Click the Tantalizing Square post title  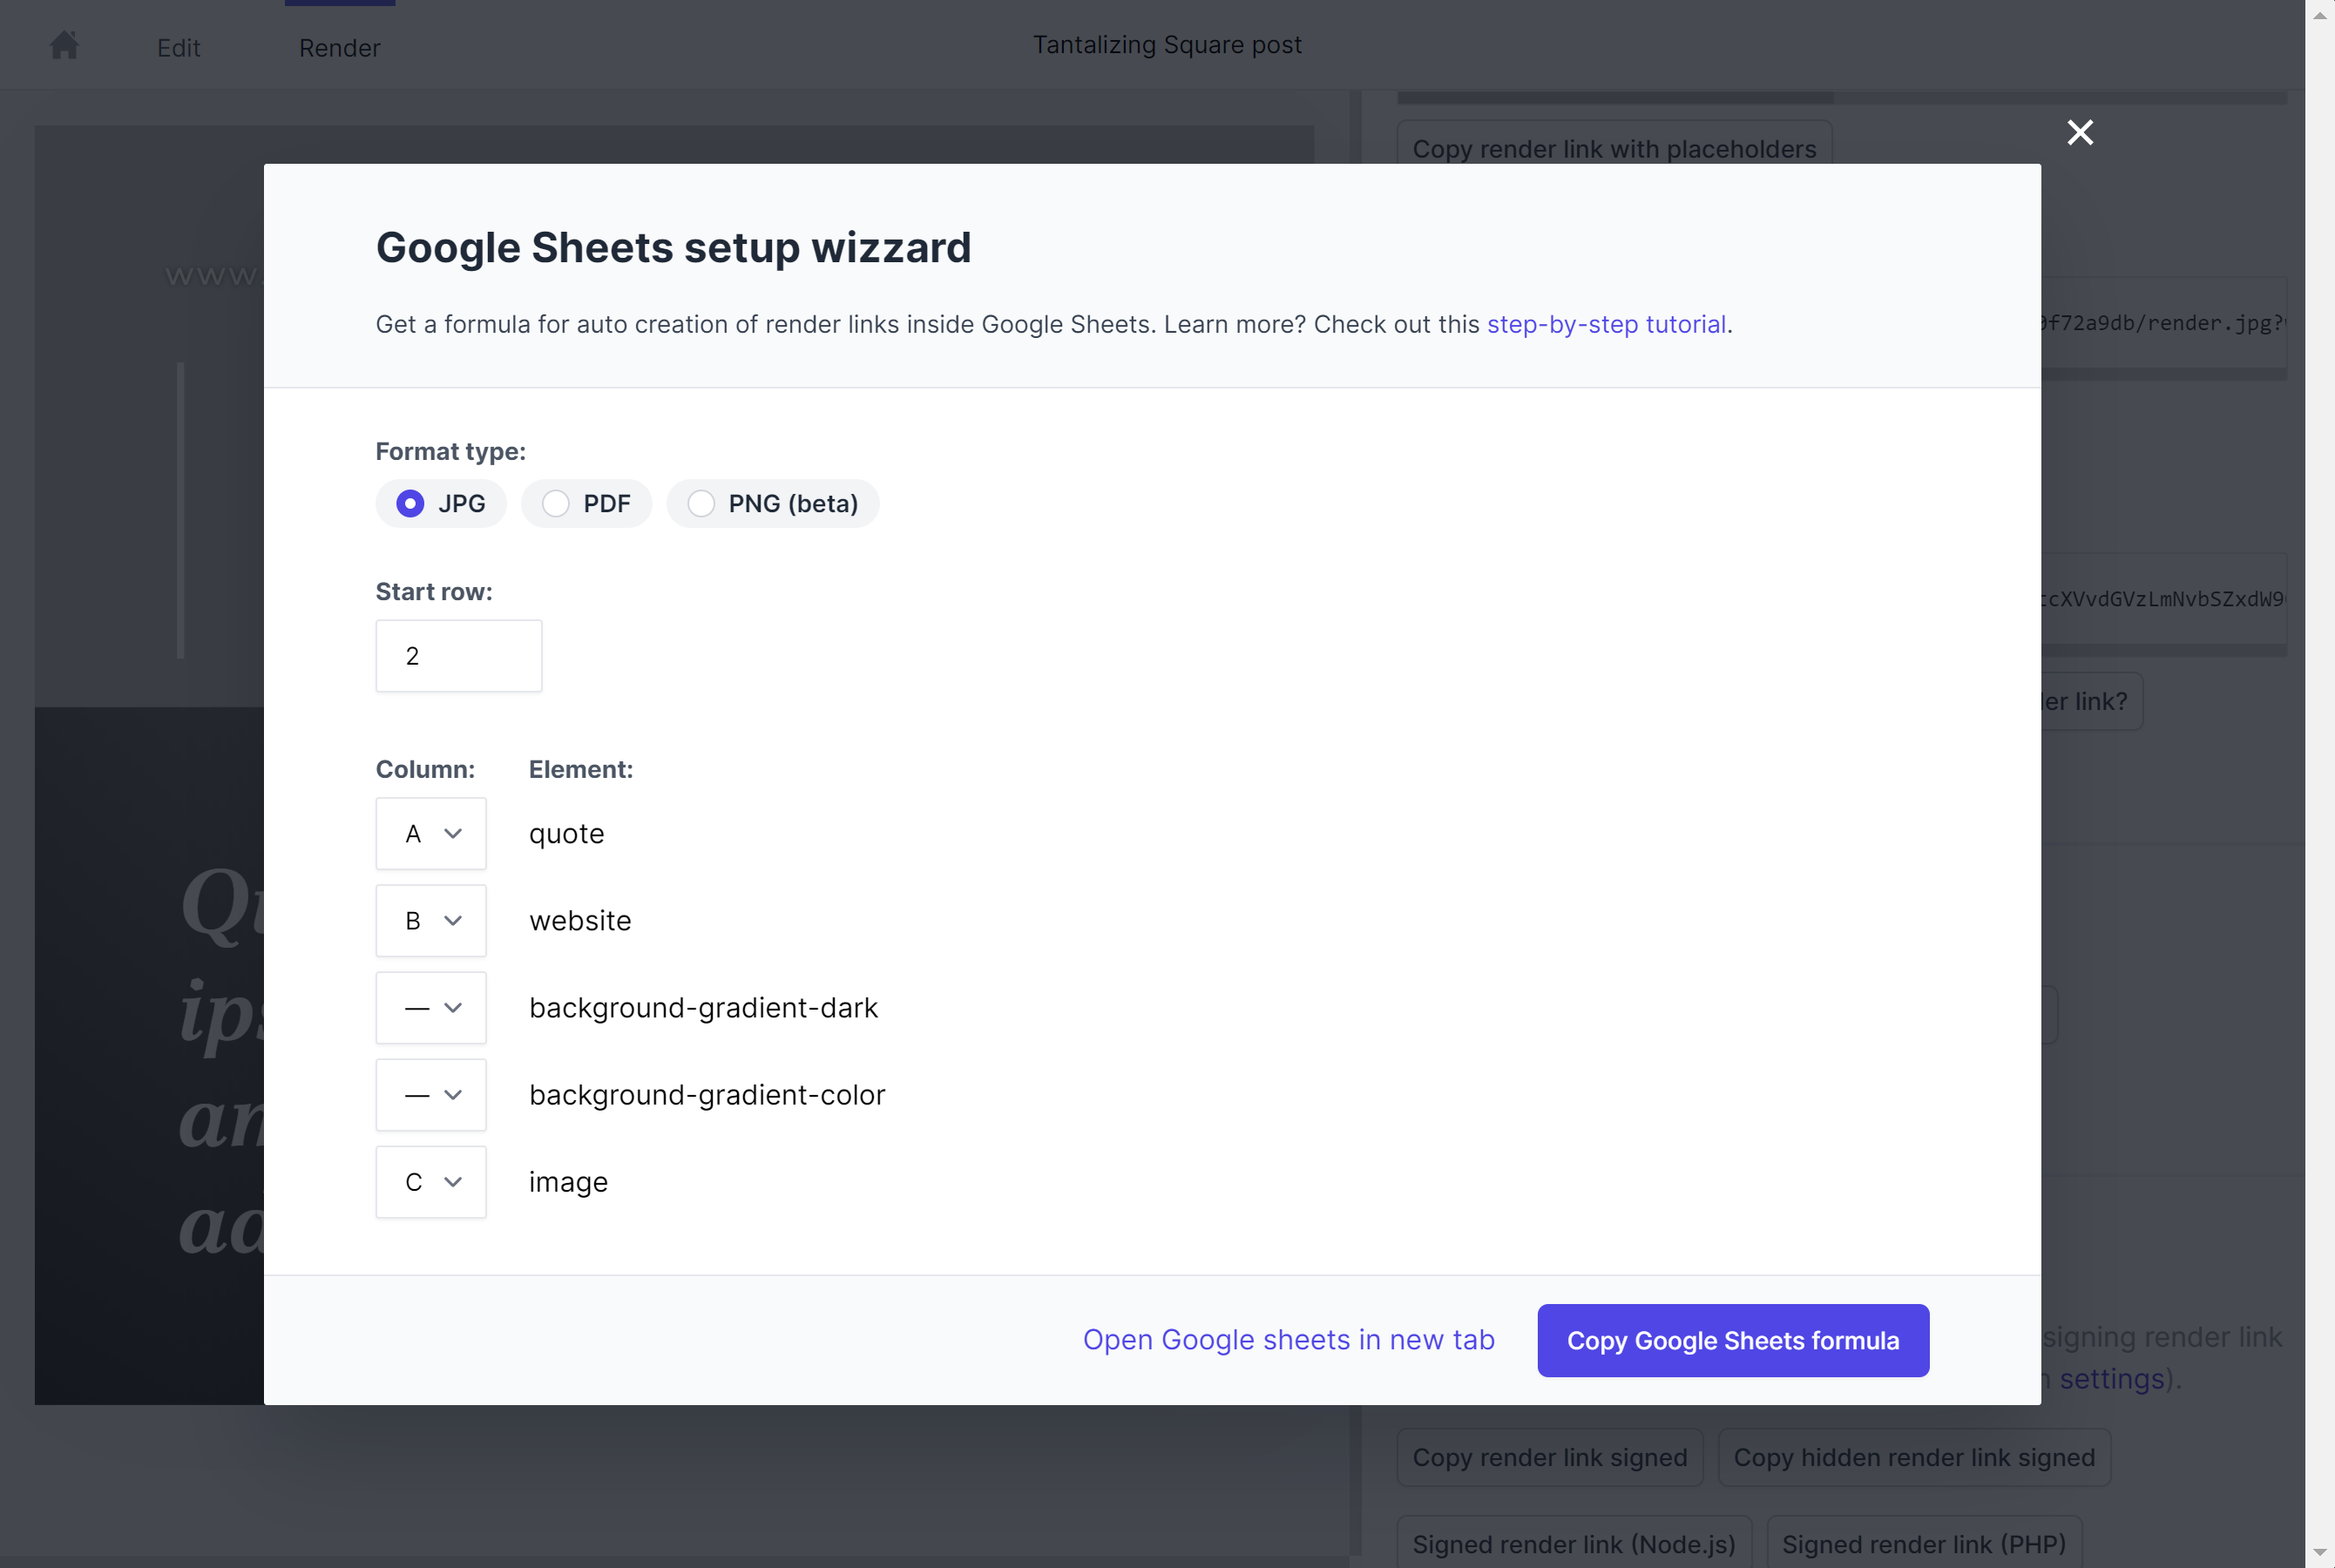tap(1167, 45)
